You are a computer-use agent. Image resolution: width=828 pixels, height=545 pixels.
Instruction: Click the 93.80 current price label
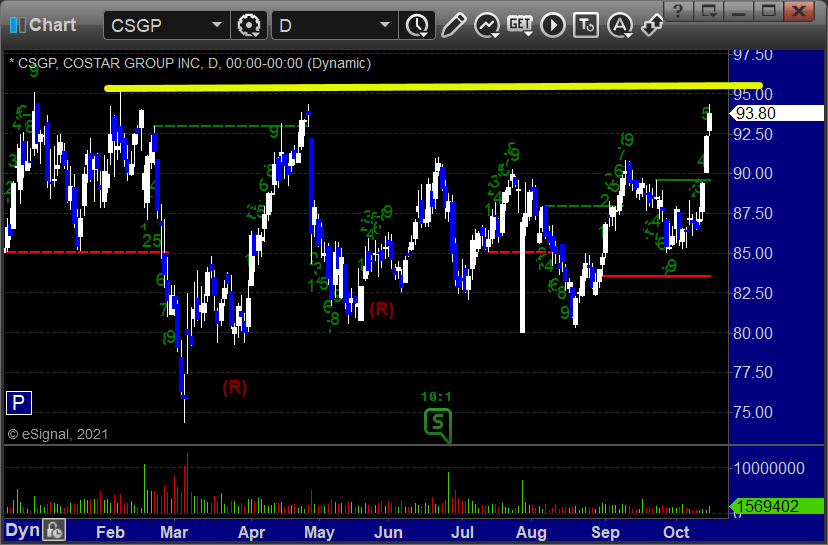776,113
